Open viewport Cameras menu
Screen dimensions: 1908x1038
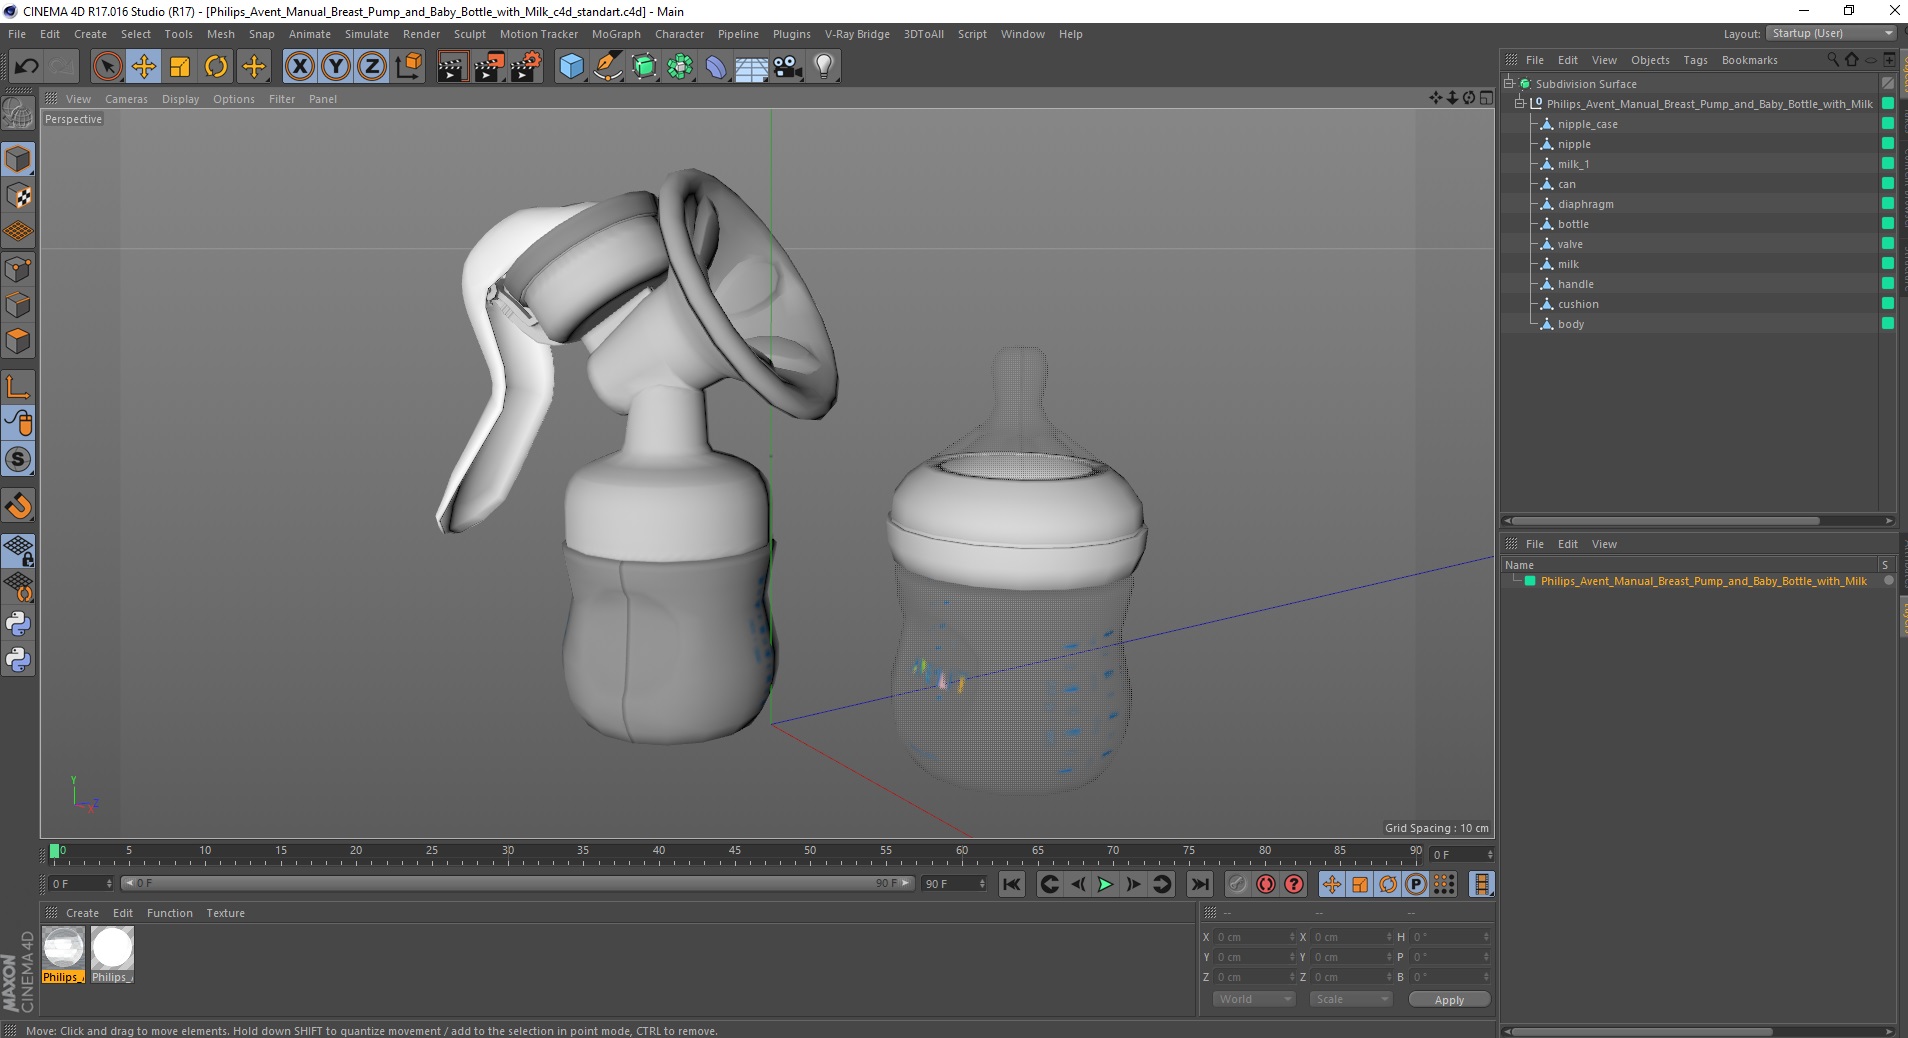point(126,99)
